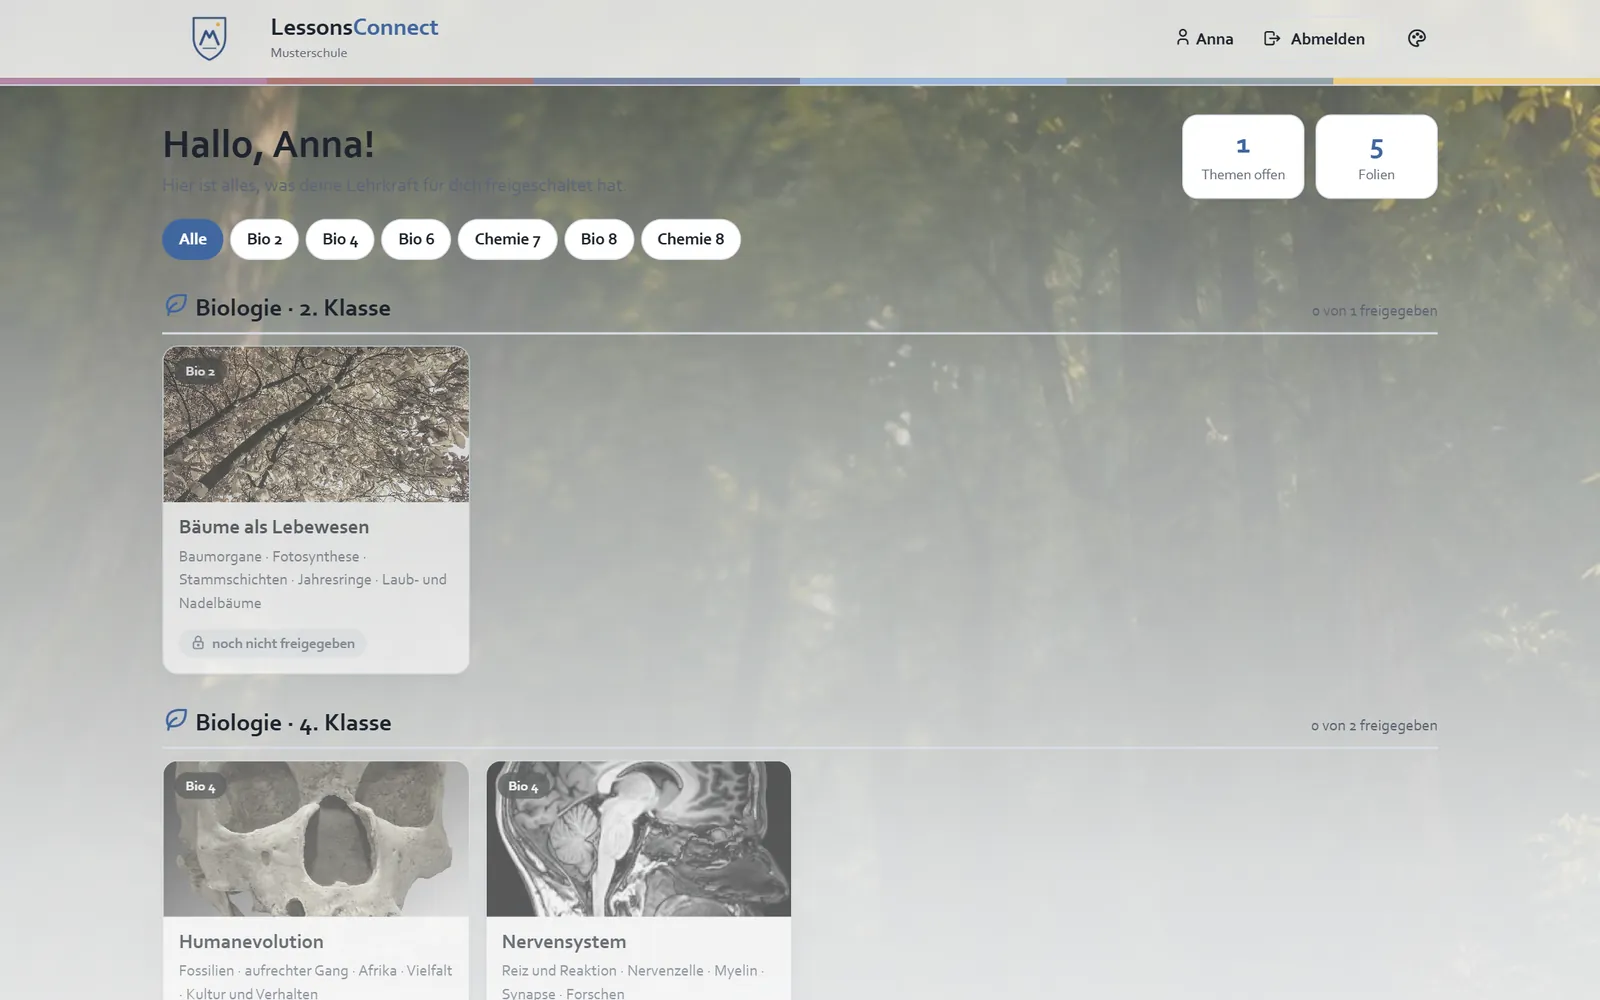Filter by Chemie 7 chip

[507, 239]
